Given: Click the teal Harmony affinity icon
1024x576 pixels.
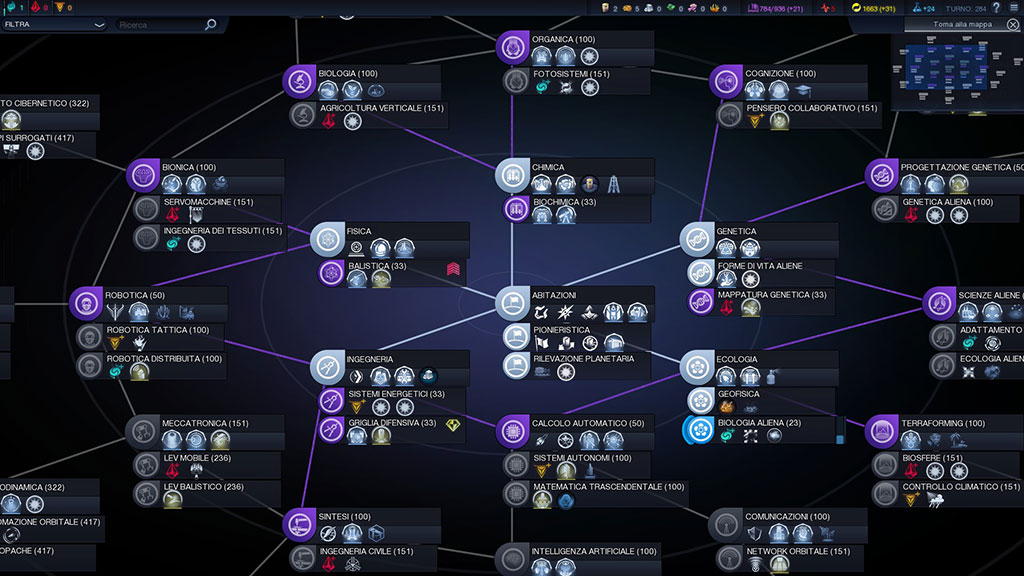Looking at the screenshot, I should [x=11, y=7].
